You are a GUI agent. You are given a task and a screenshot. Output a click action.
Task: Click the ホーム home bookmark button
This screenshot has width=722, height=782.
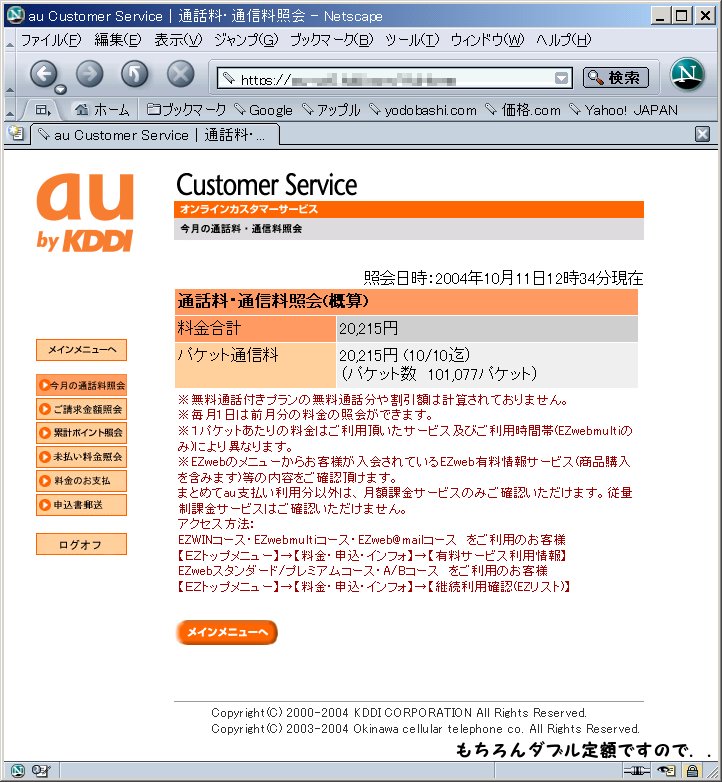[102, 110]
